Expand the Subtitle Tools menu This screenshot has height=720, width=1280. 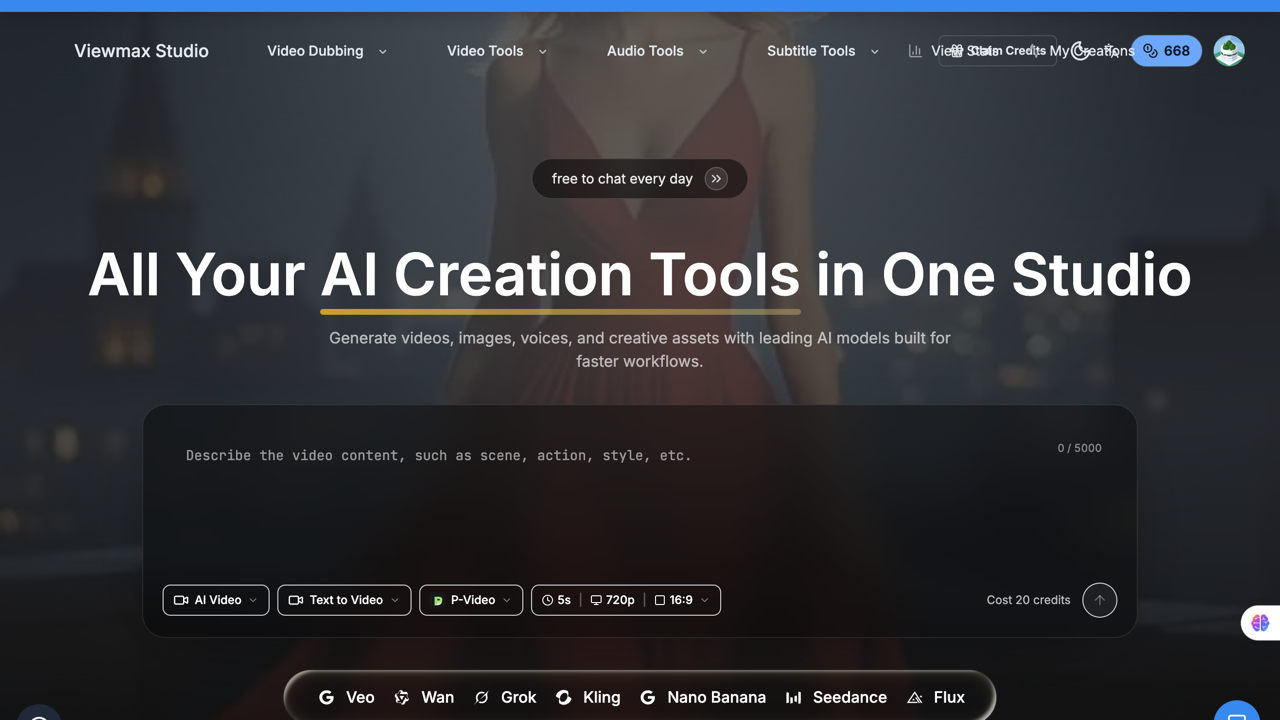click(823, 51)
